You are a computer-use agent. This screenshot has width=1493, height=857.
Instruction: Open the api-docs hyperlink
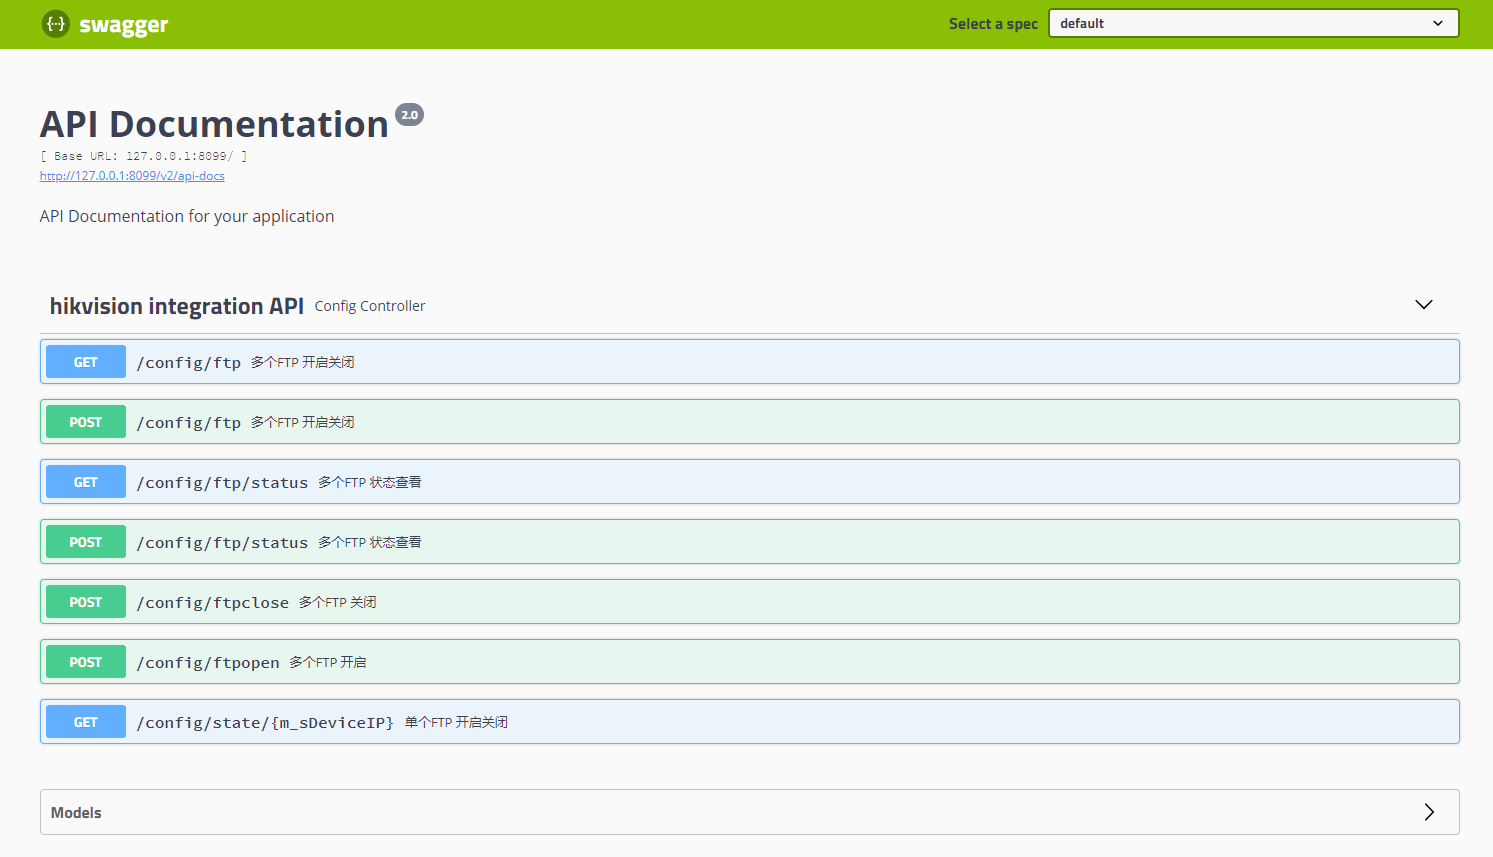[x=131, y=175]
